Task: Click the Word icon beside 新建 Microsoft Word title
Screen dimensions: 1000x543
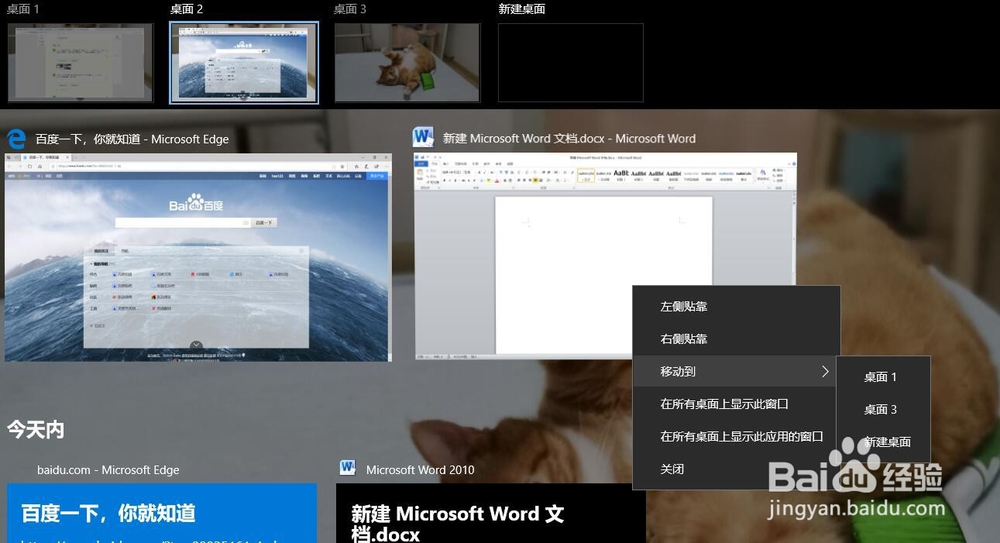Action: coord(423,137)
